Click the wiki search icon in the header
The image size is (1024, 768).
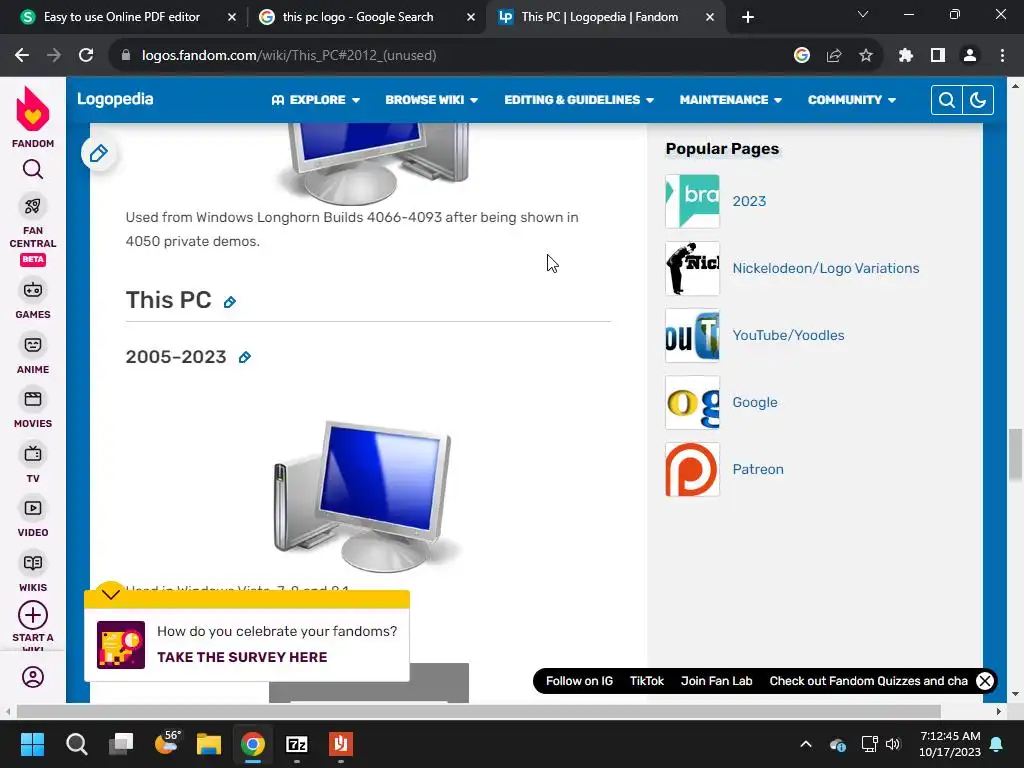(946, 100)
